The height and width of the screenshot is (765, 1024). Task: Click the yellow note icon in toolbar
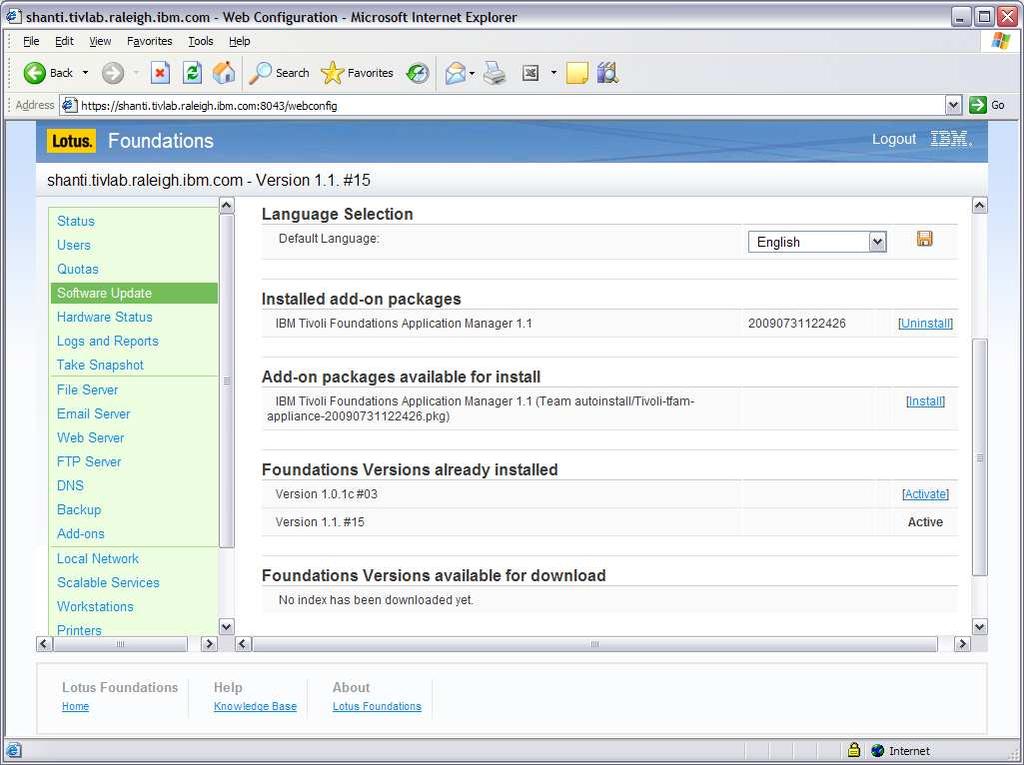pyautogui.click(x=577, y=73)
